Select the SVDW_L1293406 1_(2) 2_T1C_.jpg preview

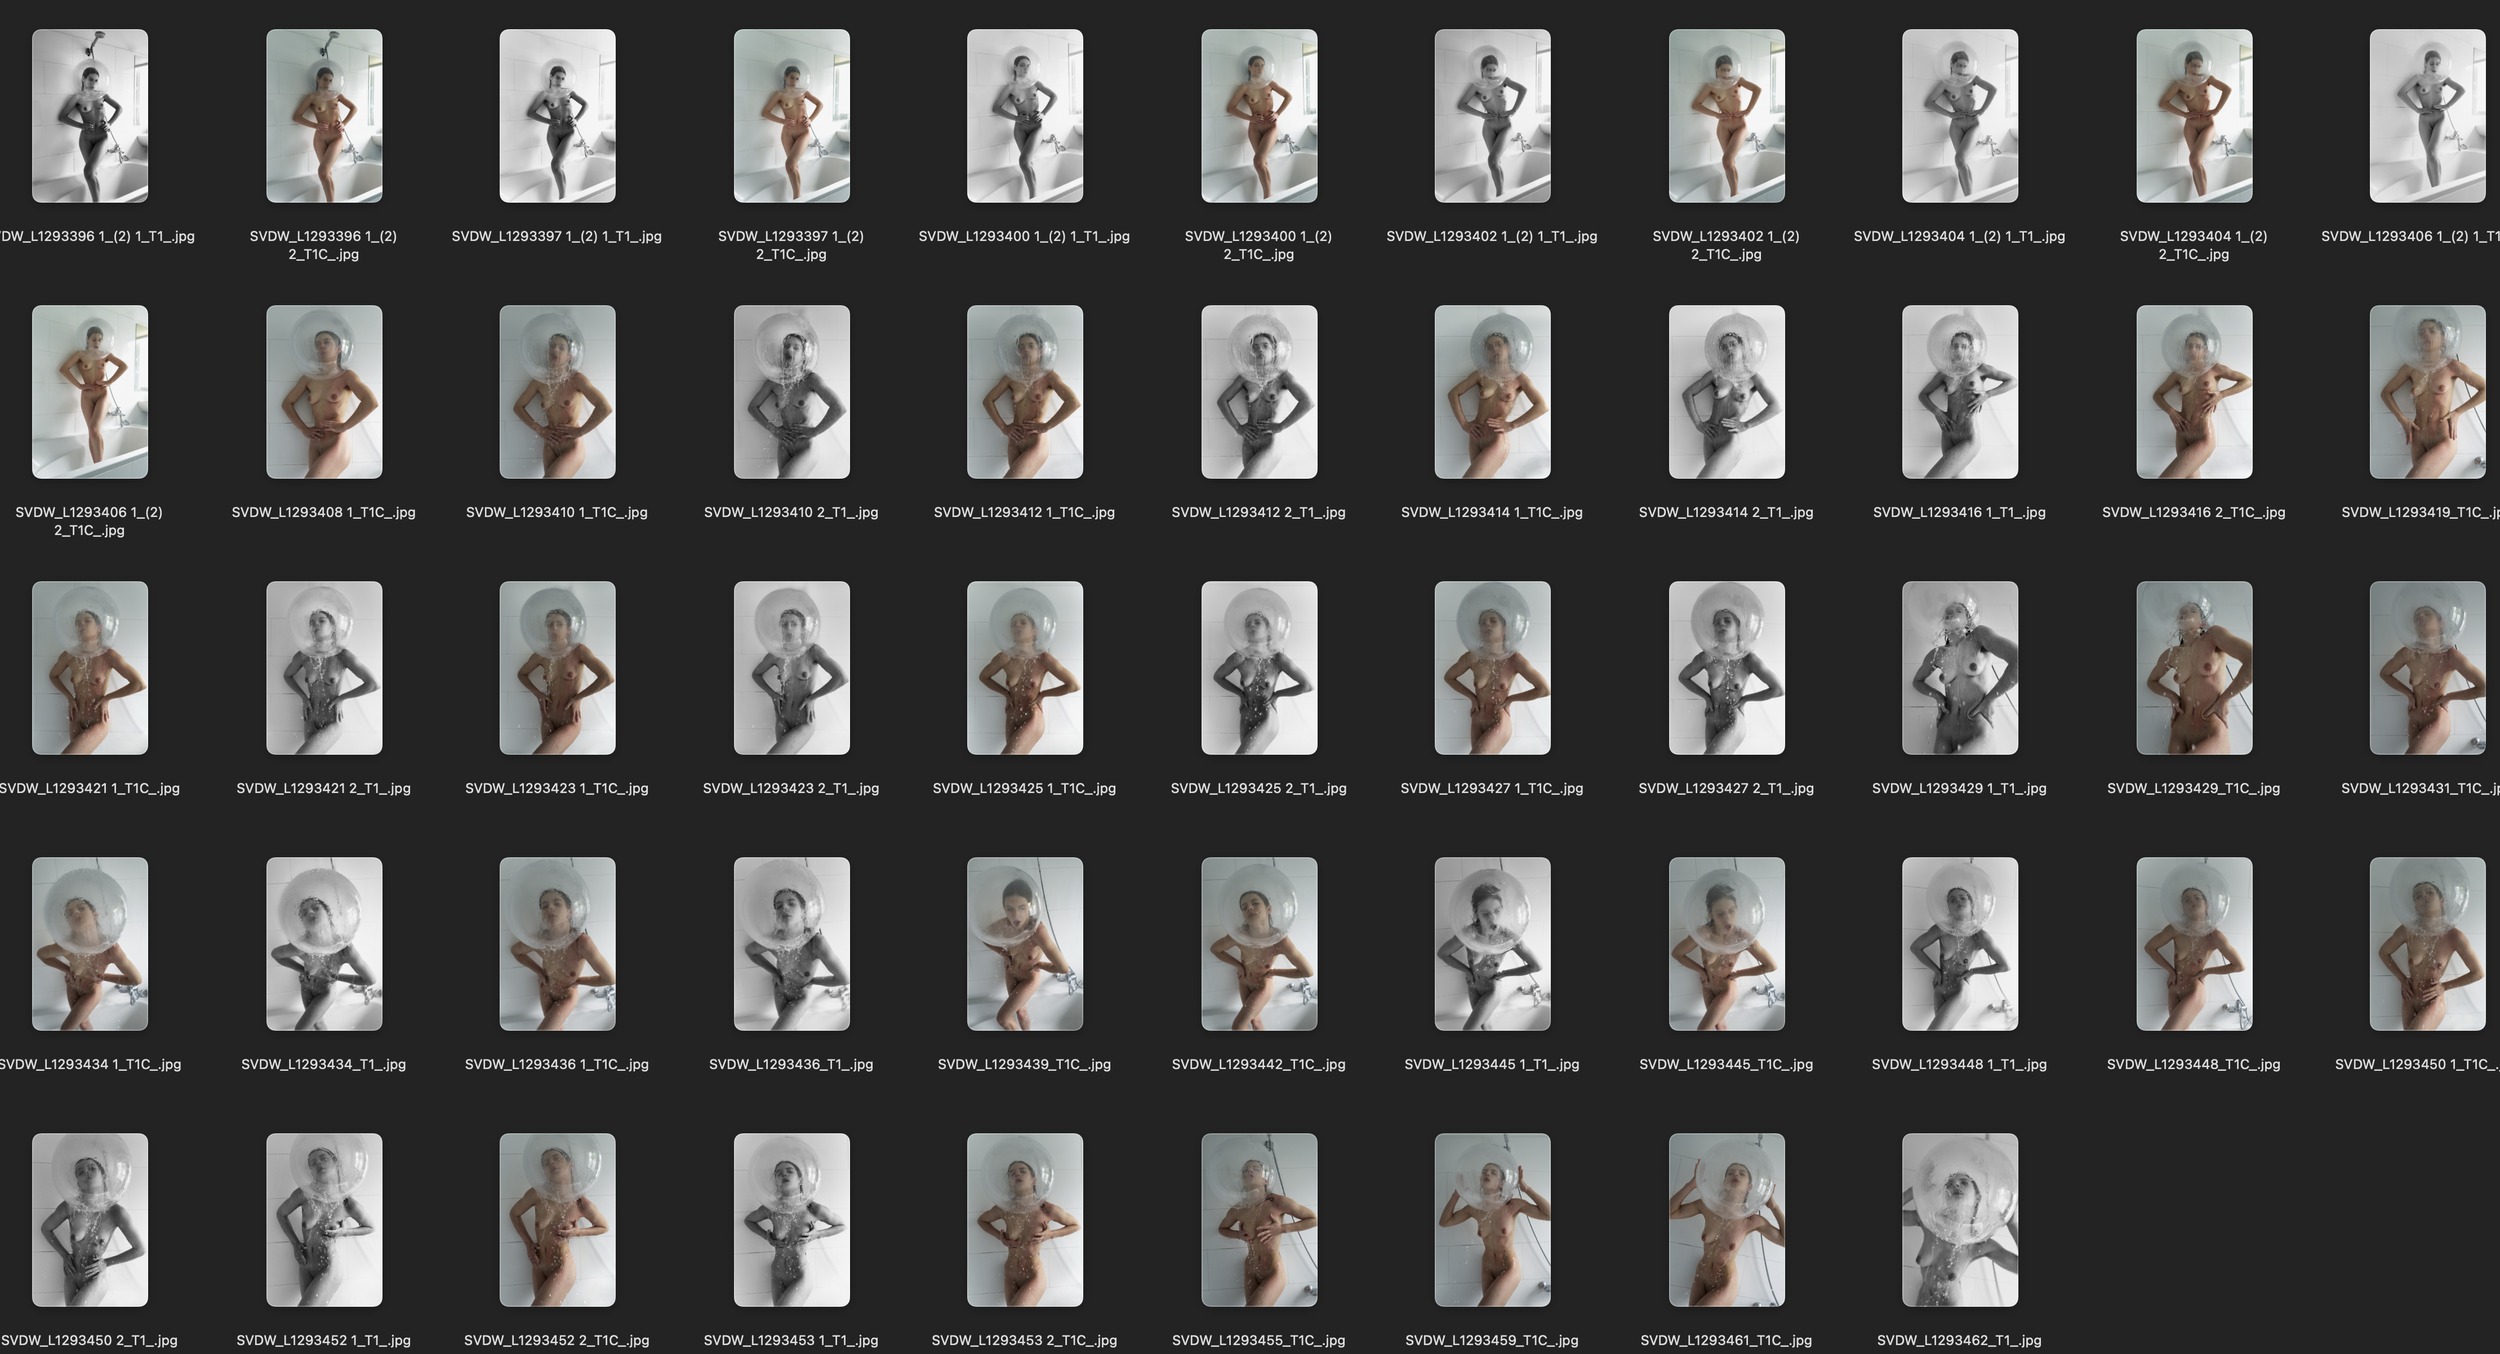tap(95, 390)
